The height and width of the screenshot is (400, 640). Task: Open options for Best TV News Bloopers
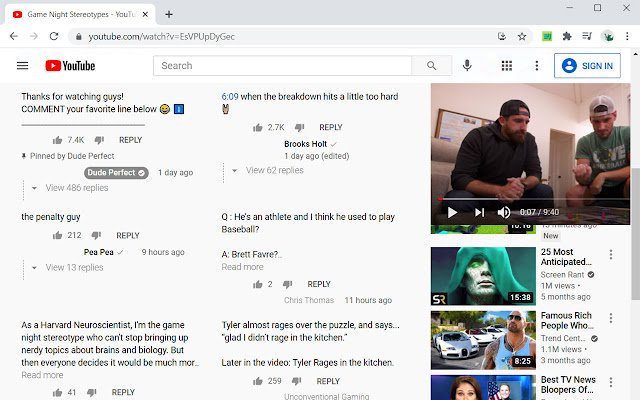[x=611, y=382]
